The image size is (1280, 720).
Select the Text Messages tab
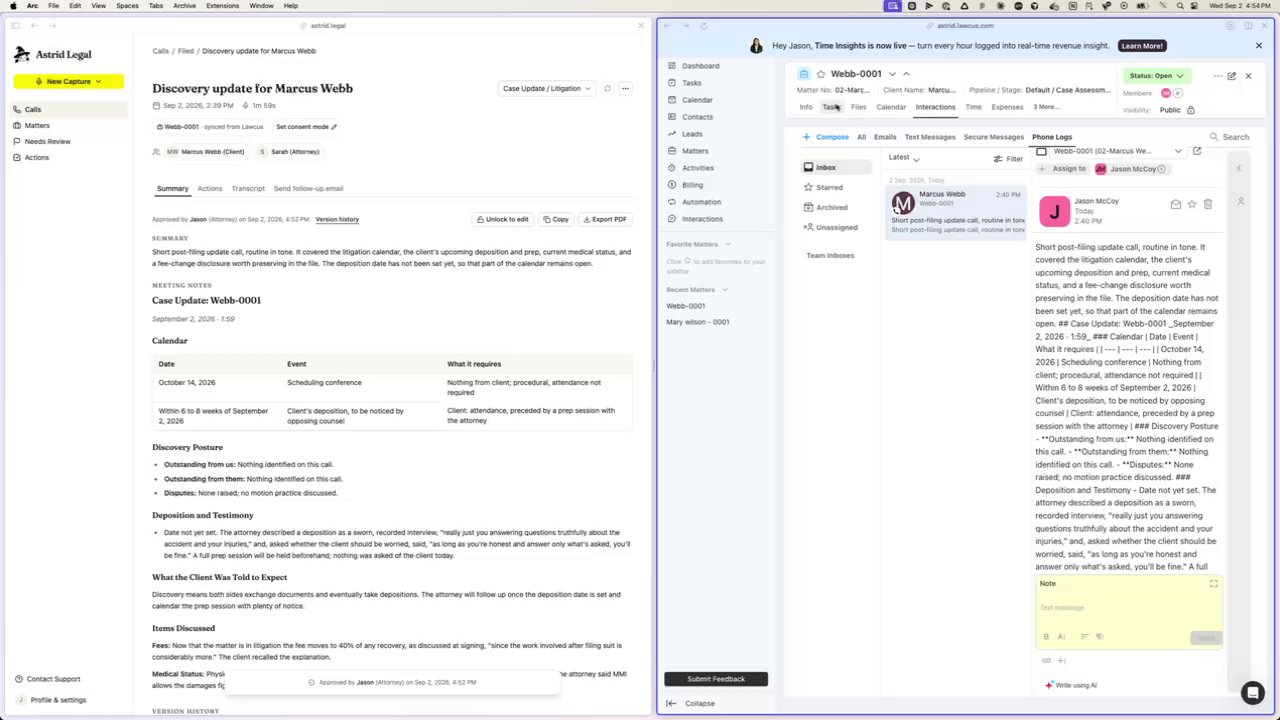[x=930, y=137]
